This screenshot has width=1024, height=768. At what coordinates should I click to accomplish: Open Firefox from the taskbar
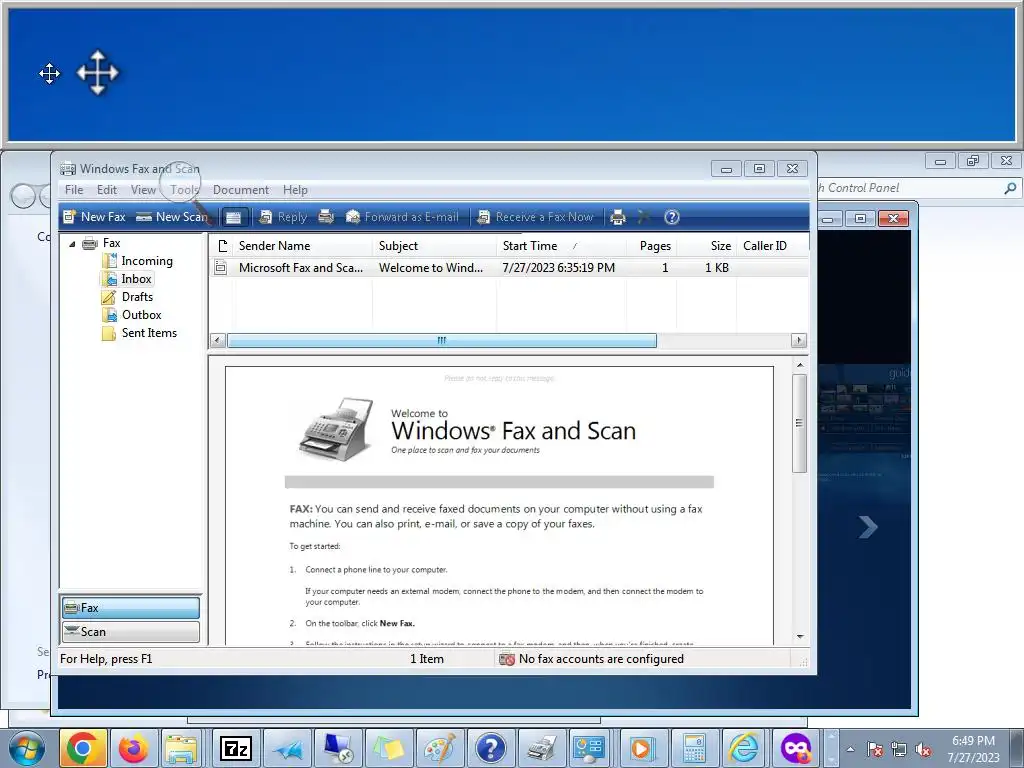click(x=134, y=748)
